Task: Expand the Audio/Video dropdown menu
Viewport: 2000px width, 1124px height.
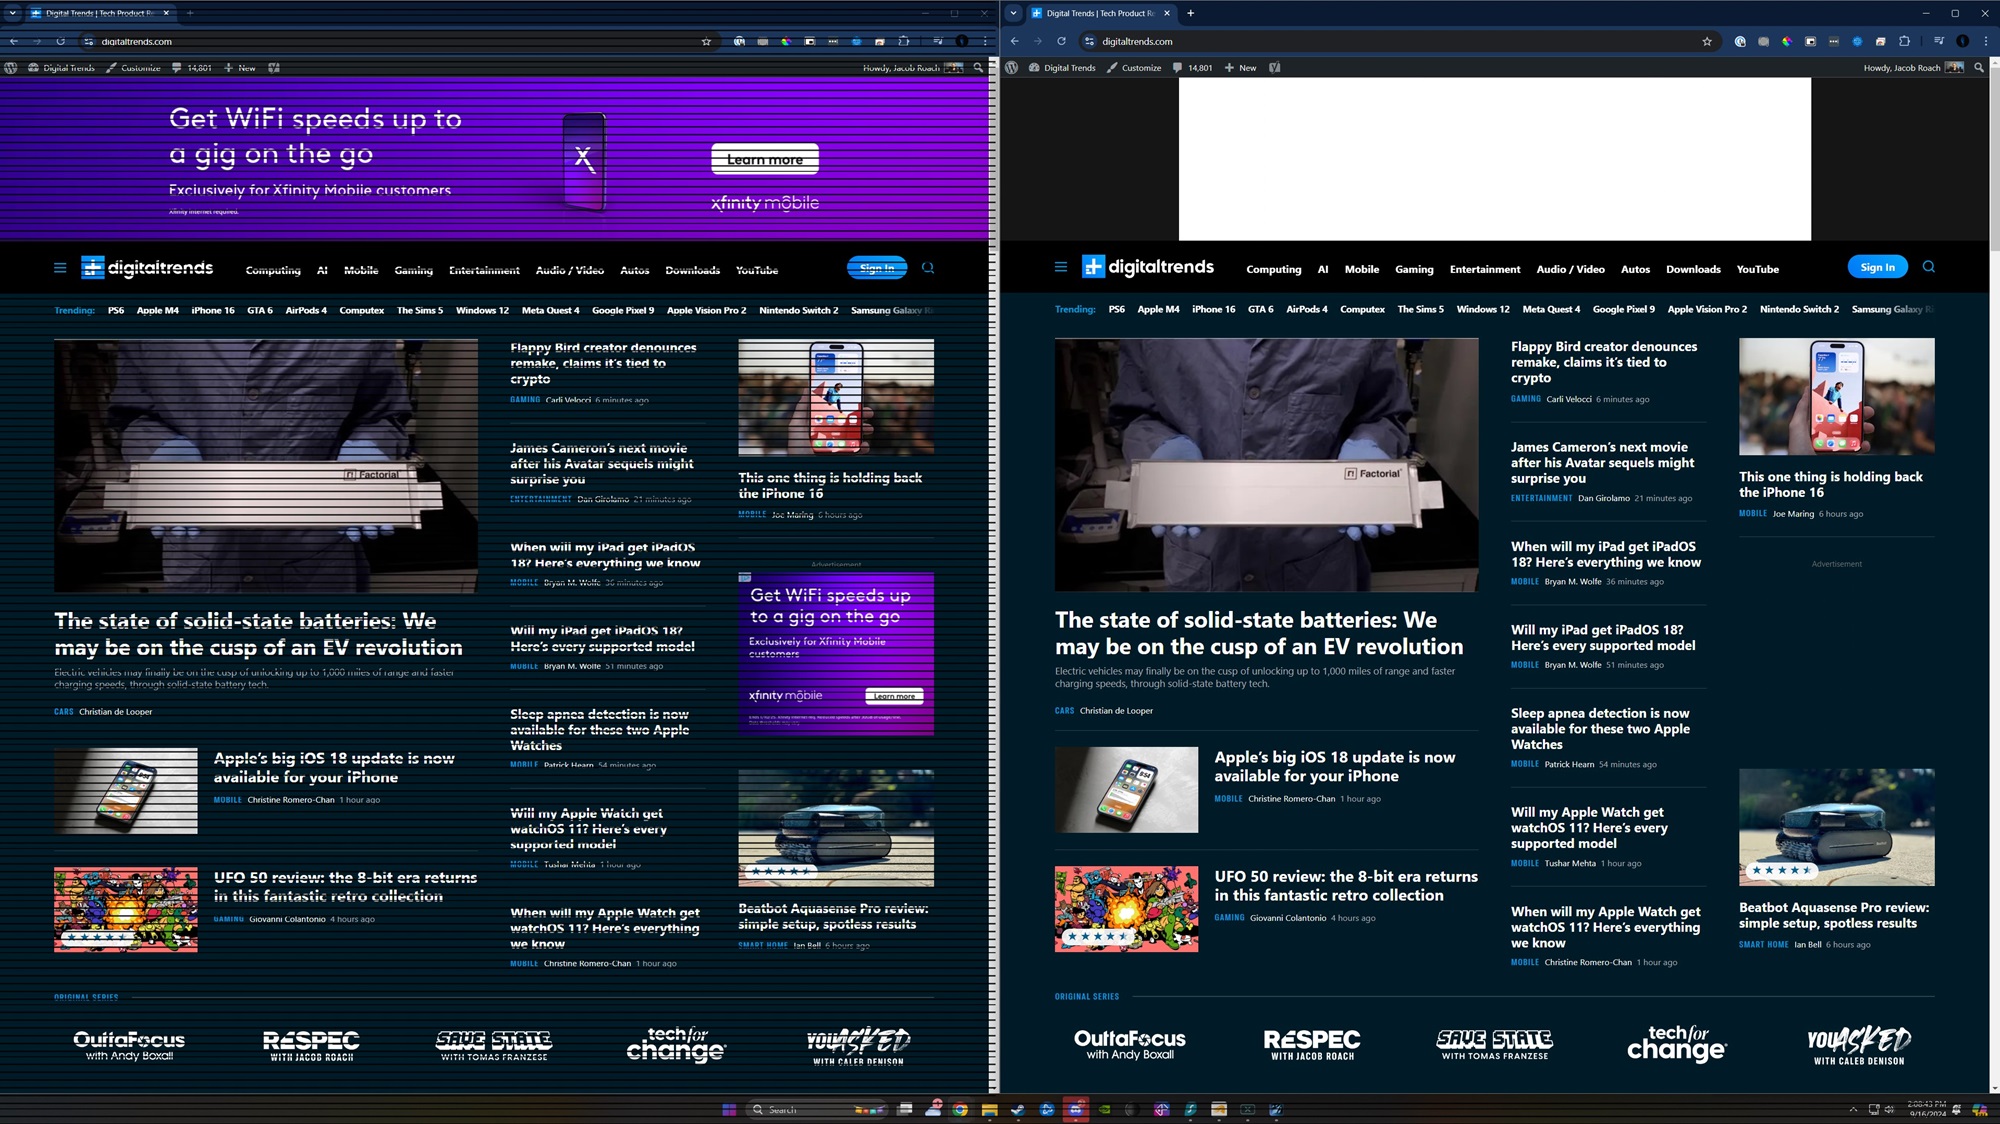Action: 1569,268
